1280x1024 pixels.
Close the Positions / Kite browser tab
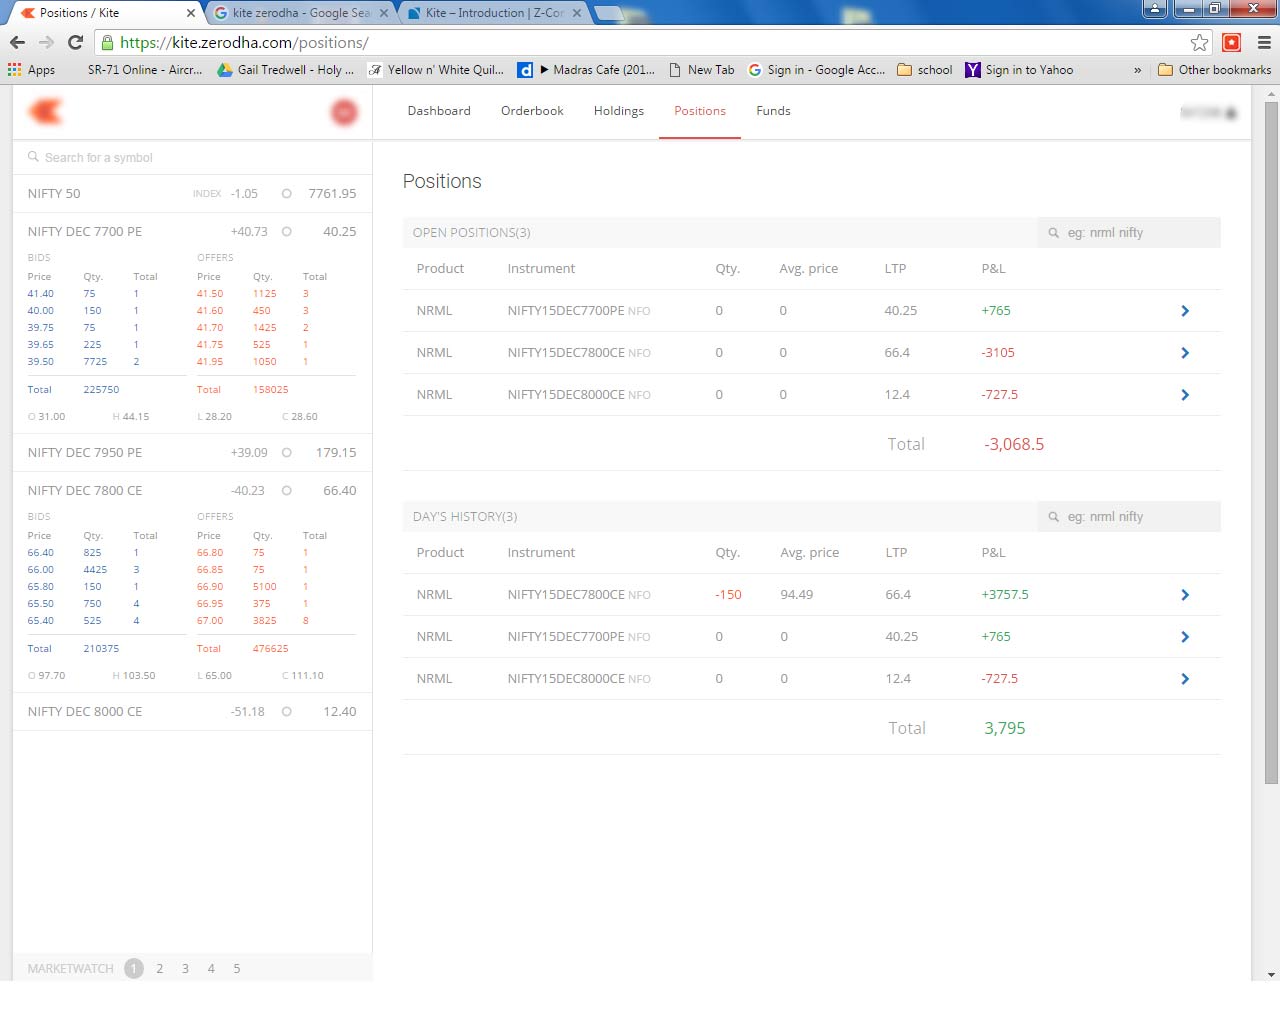tap(191, 13)
